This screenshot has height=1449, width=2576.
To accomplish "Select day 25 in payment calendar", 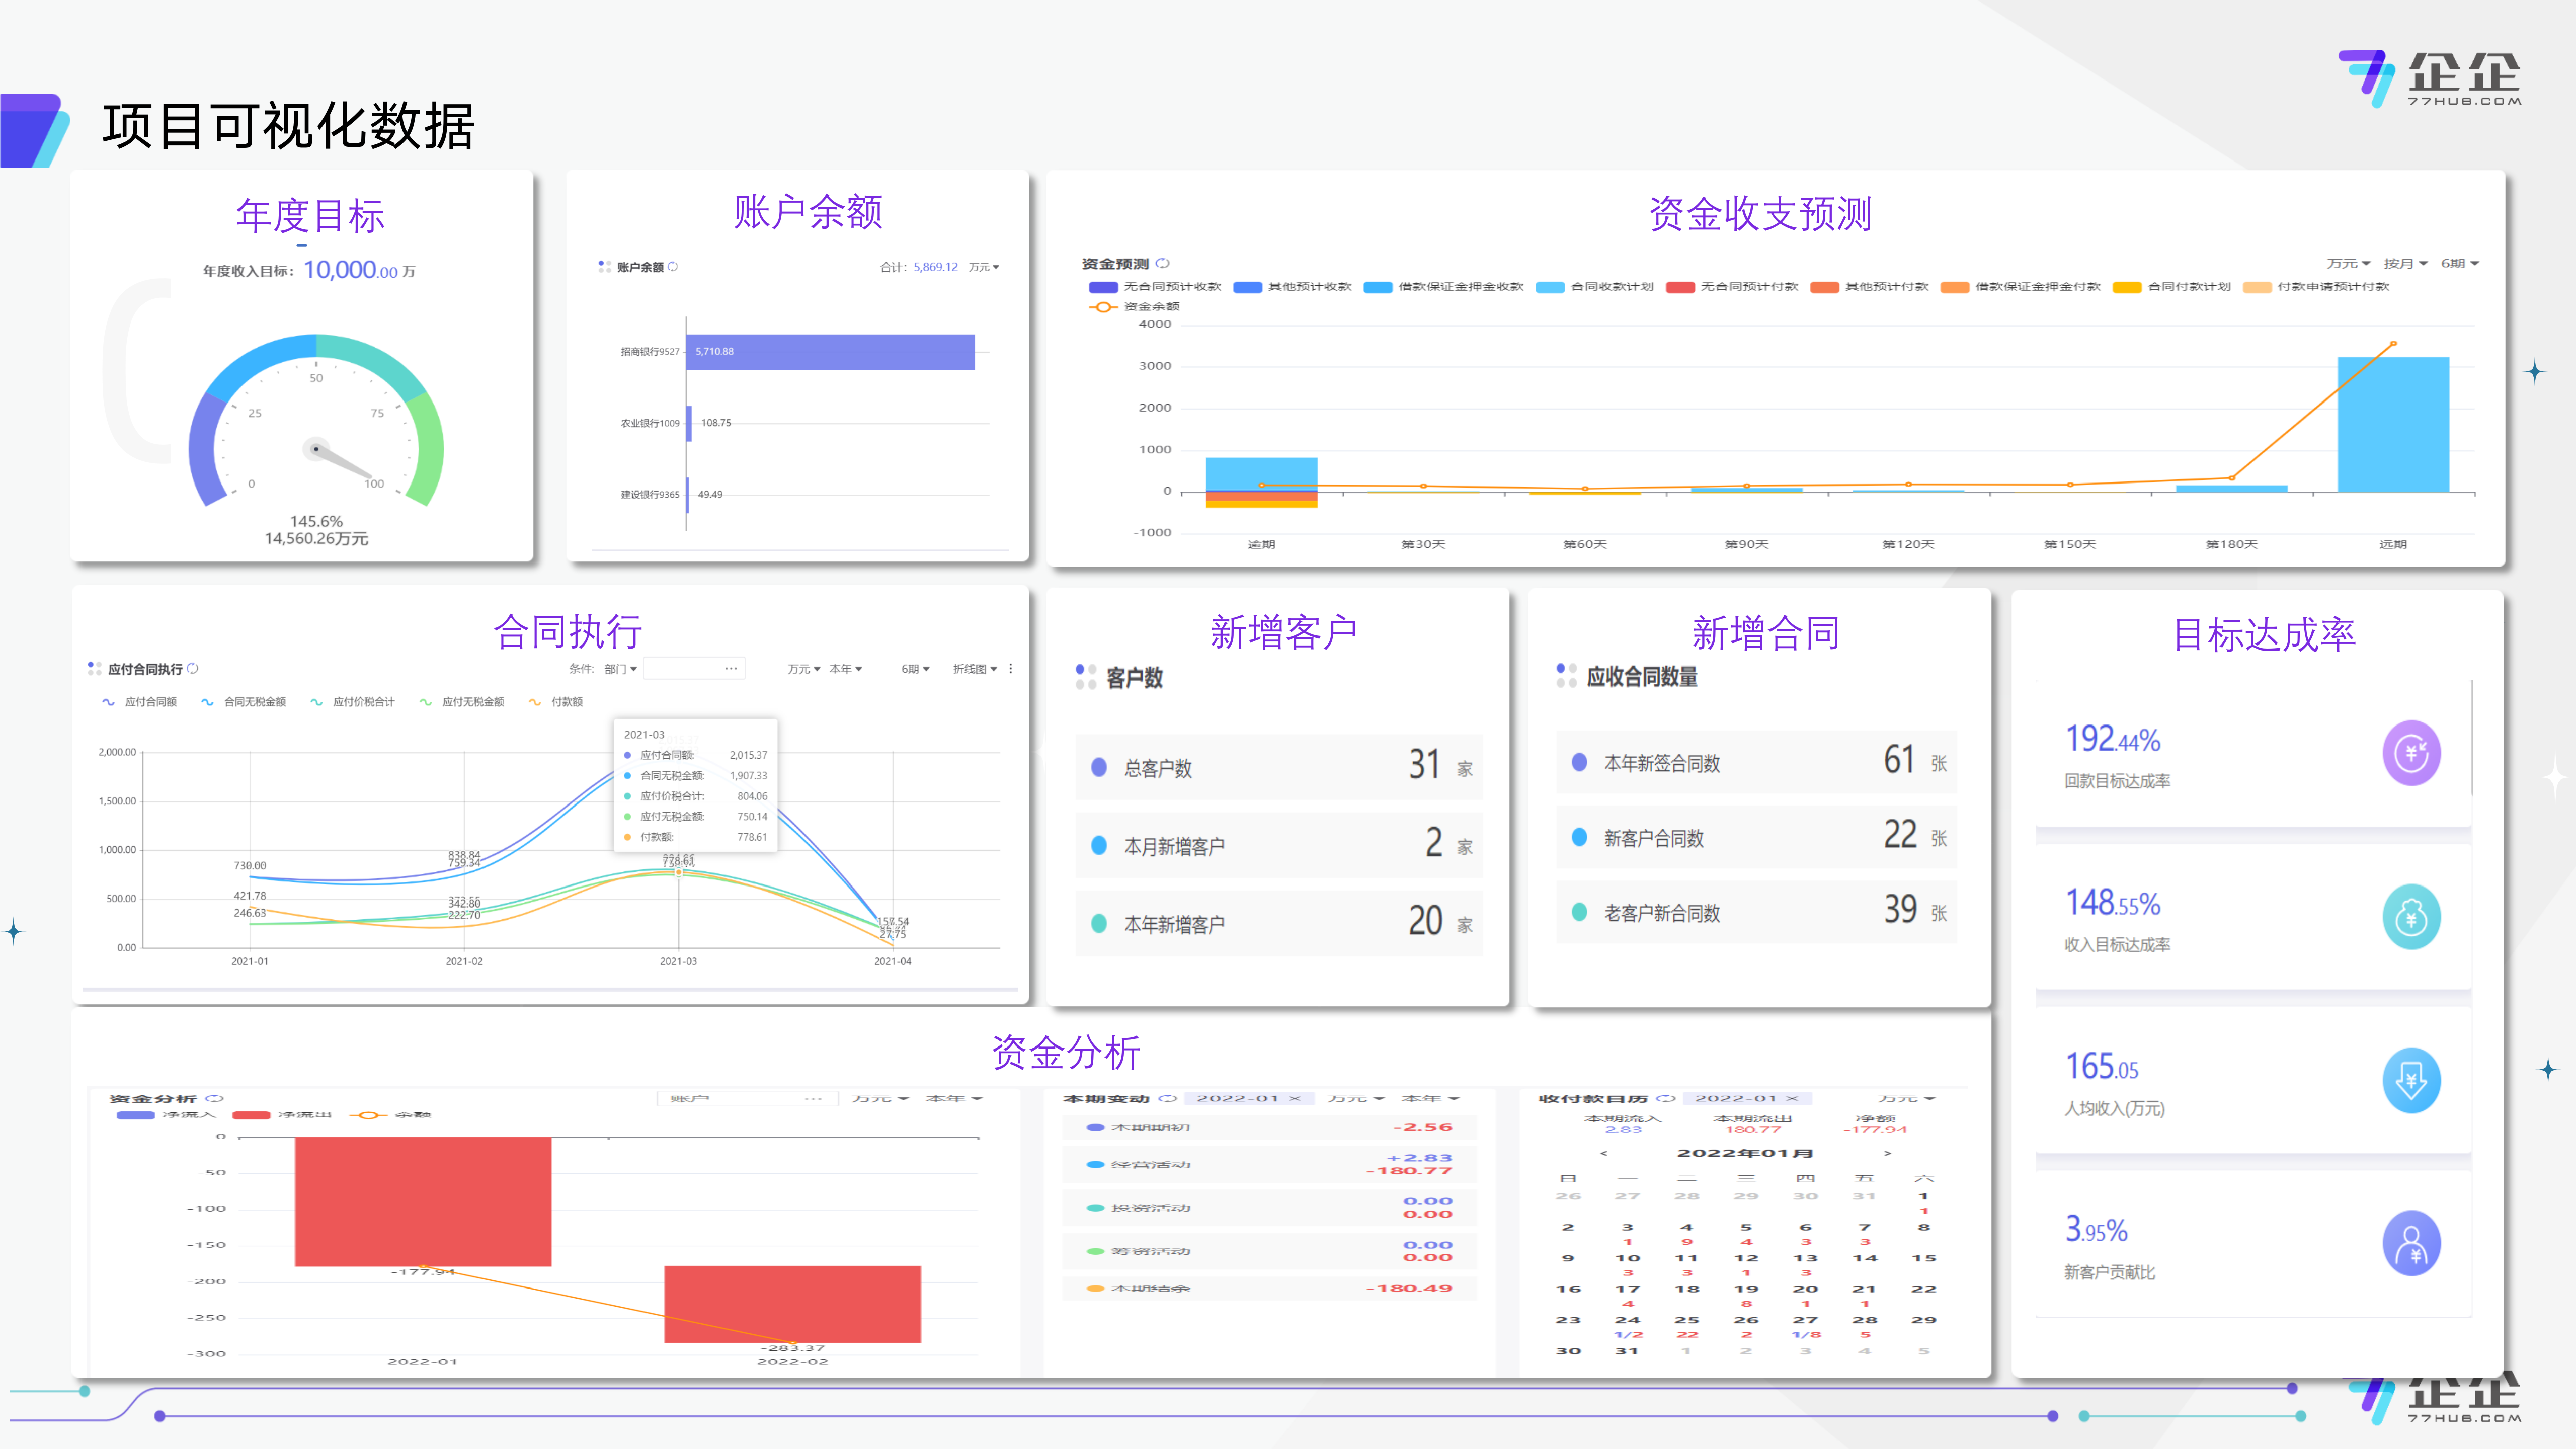I will (x=1687, y=1321).
